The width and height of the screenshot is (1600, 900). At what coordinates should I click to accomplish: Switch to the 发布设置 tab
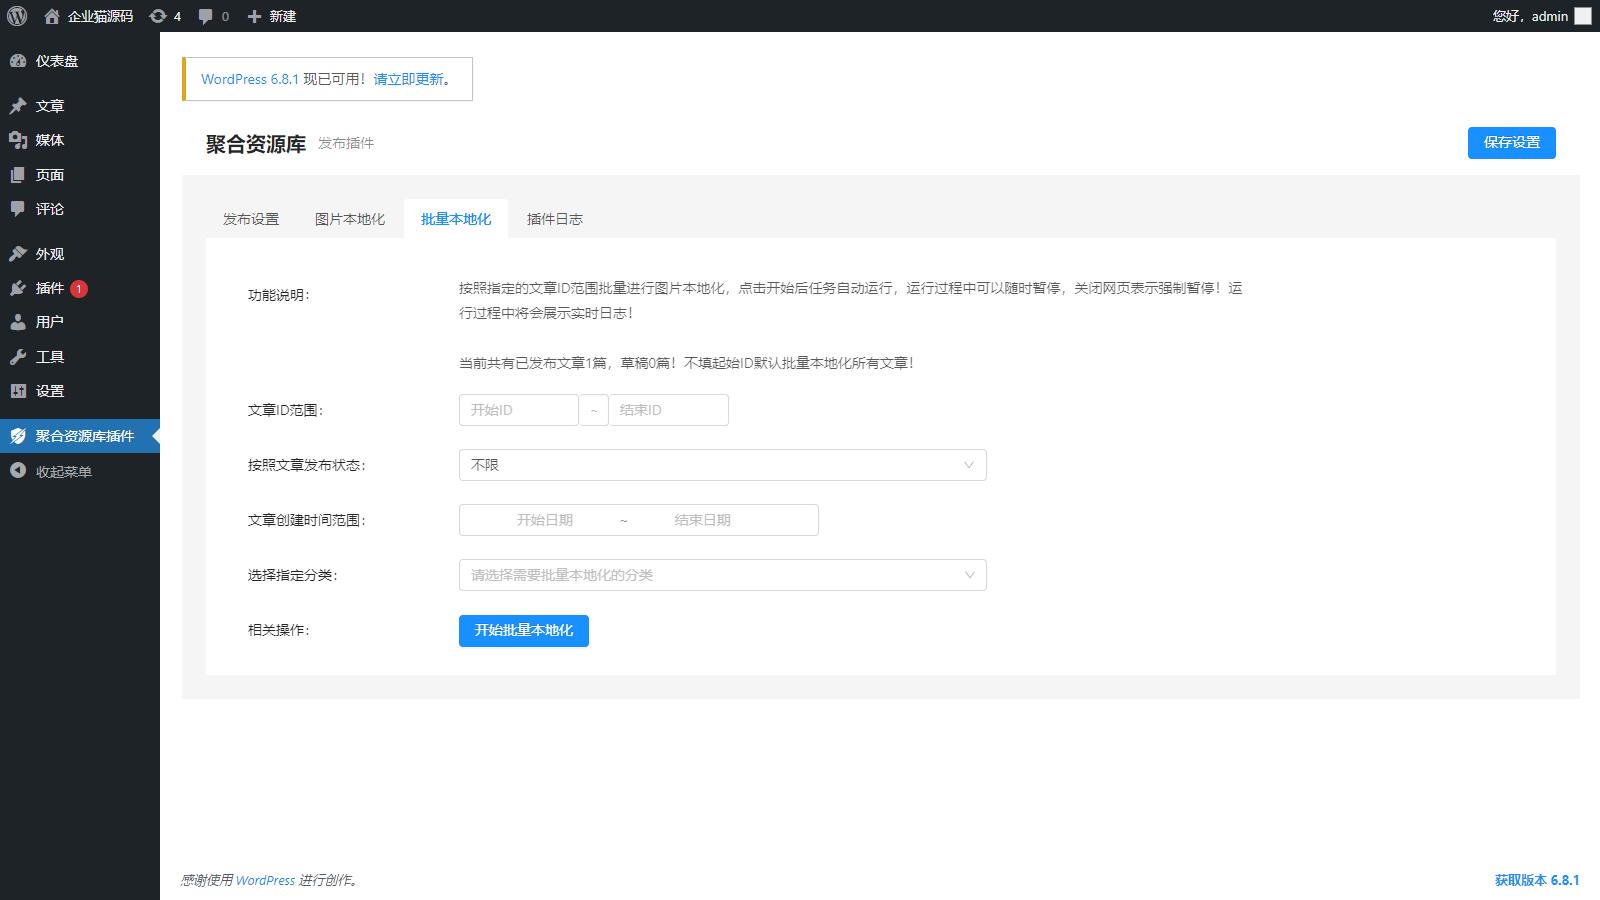tap(251, 219)
